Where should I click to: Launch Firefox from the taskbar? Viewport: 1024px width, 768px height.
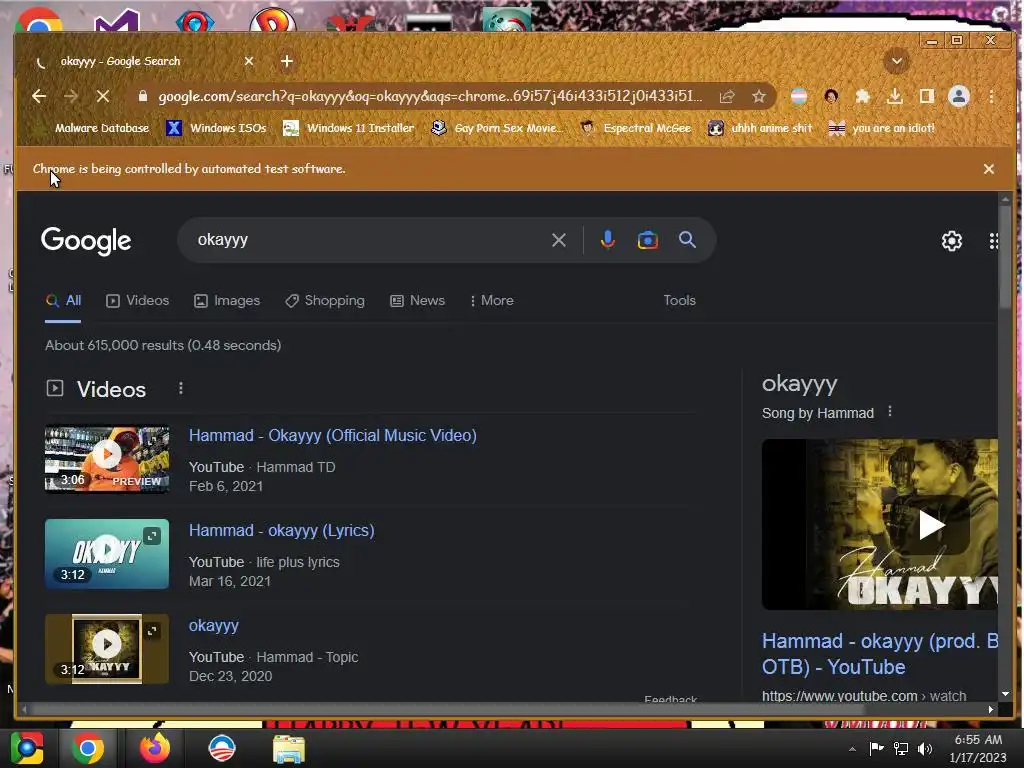[x=155, y=748]
